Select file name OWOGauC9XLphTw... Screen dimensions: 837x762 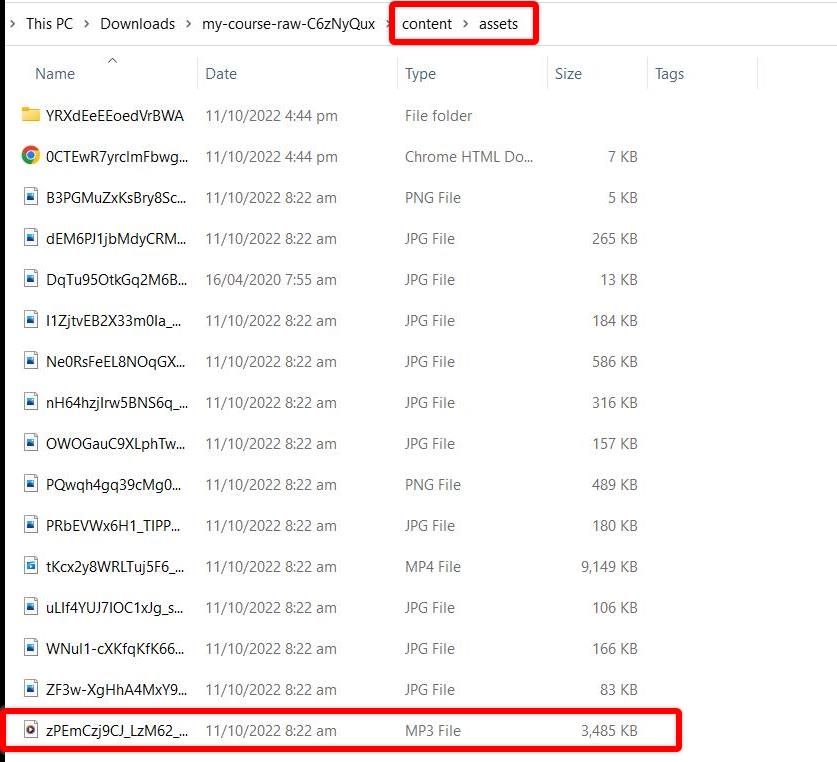pyautogui.click(x=115, y=444)
